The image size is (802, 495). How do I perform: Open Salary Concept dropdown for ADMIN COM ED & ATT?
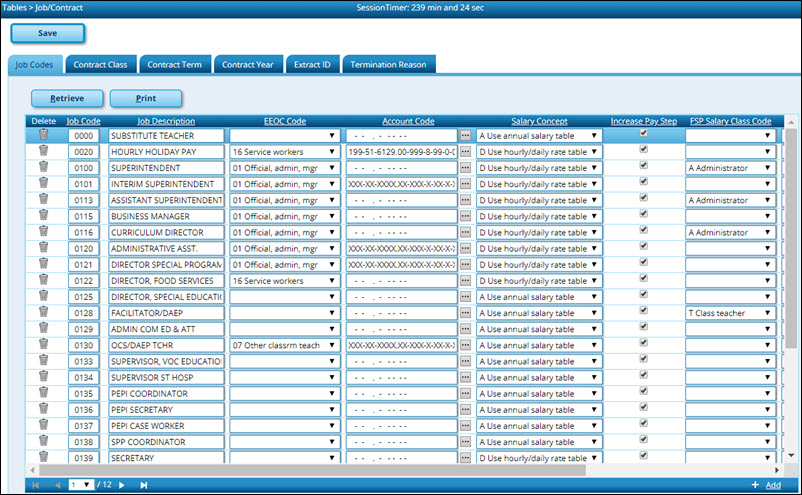[539, 329]
